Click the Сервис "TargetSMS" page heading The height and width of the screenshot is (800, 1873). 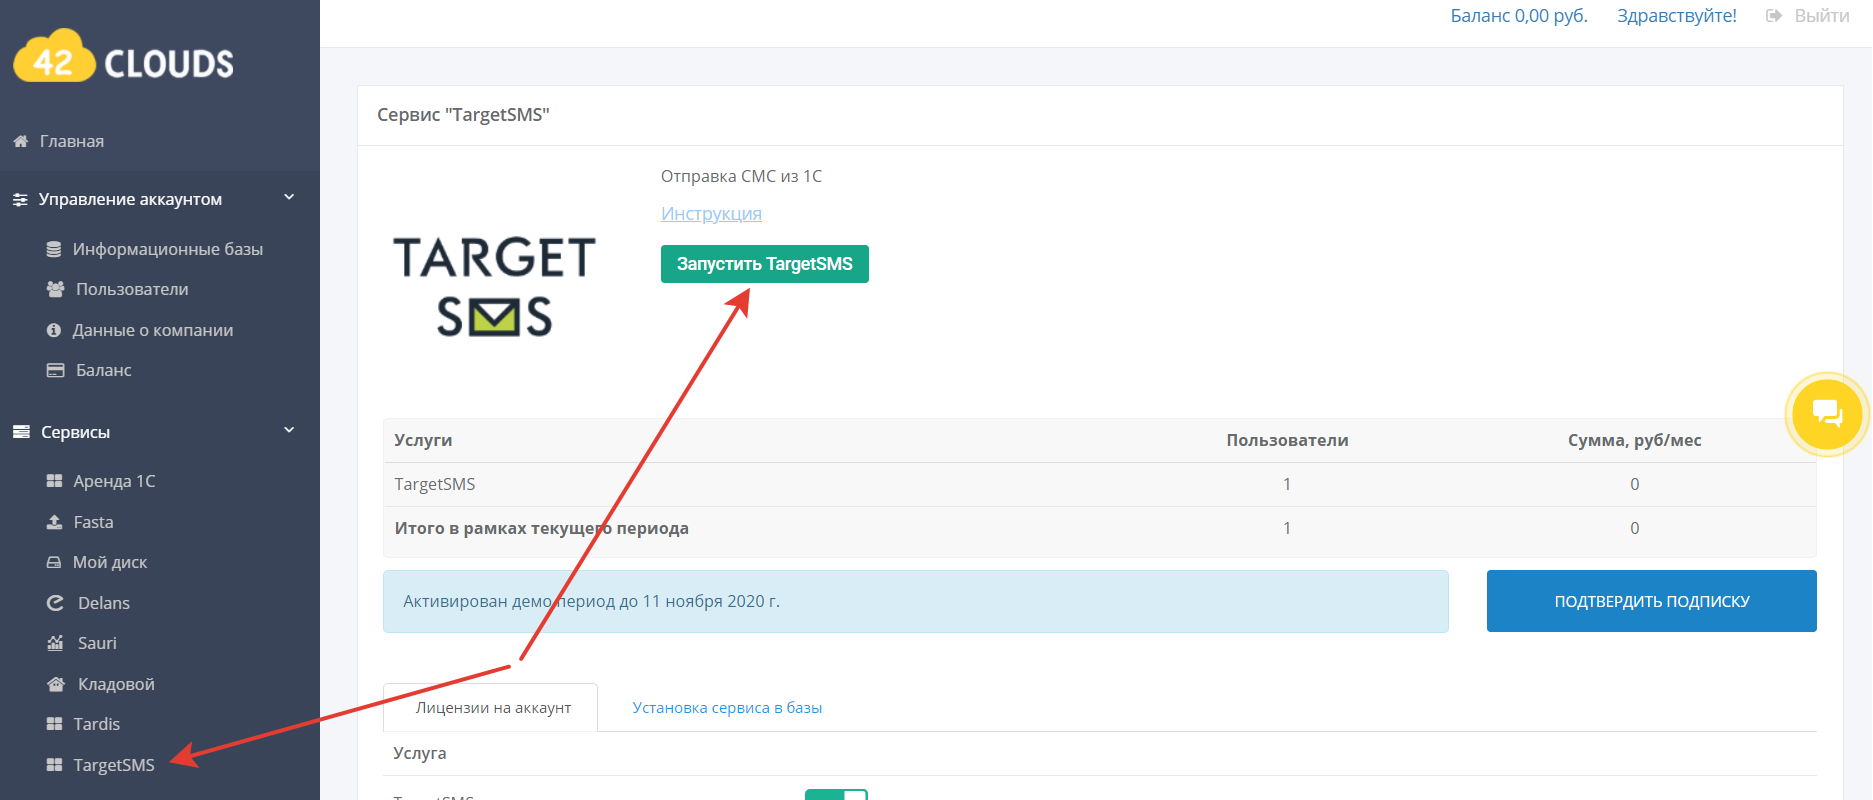point(463,115)
